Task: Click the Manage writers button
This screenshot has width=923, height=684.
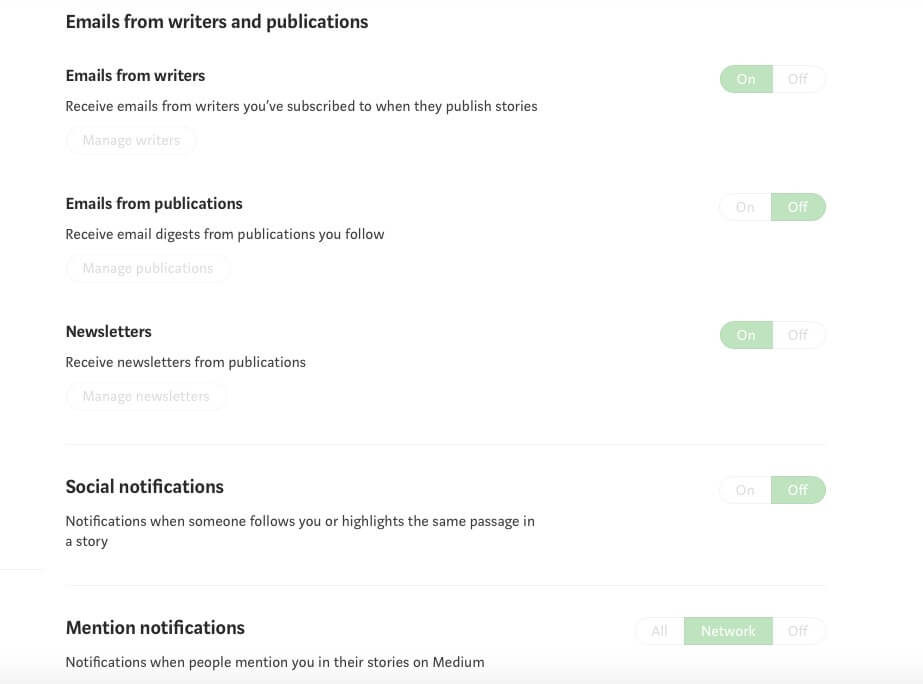Action: coord(131,140)
